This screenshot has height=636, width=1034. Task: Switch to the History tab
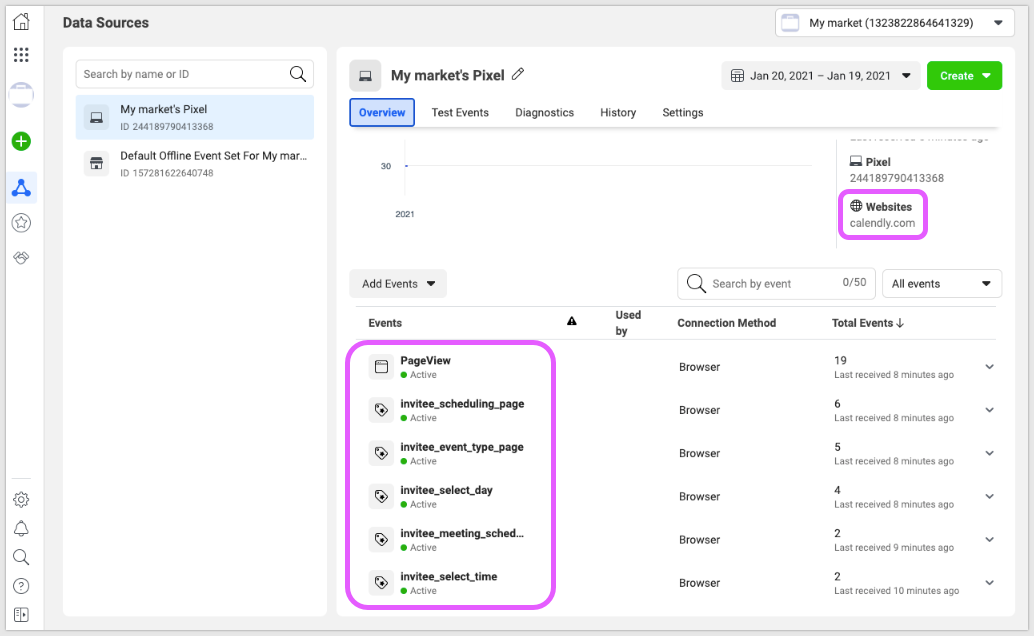(x=618, y=112)
